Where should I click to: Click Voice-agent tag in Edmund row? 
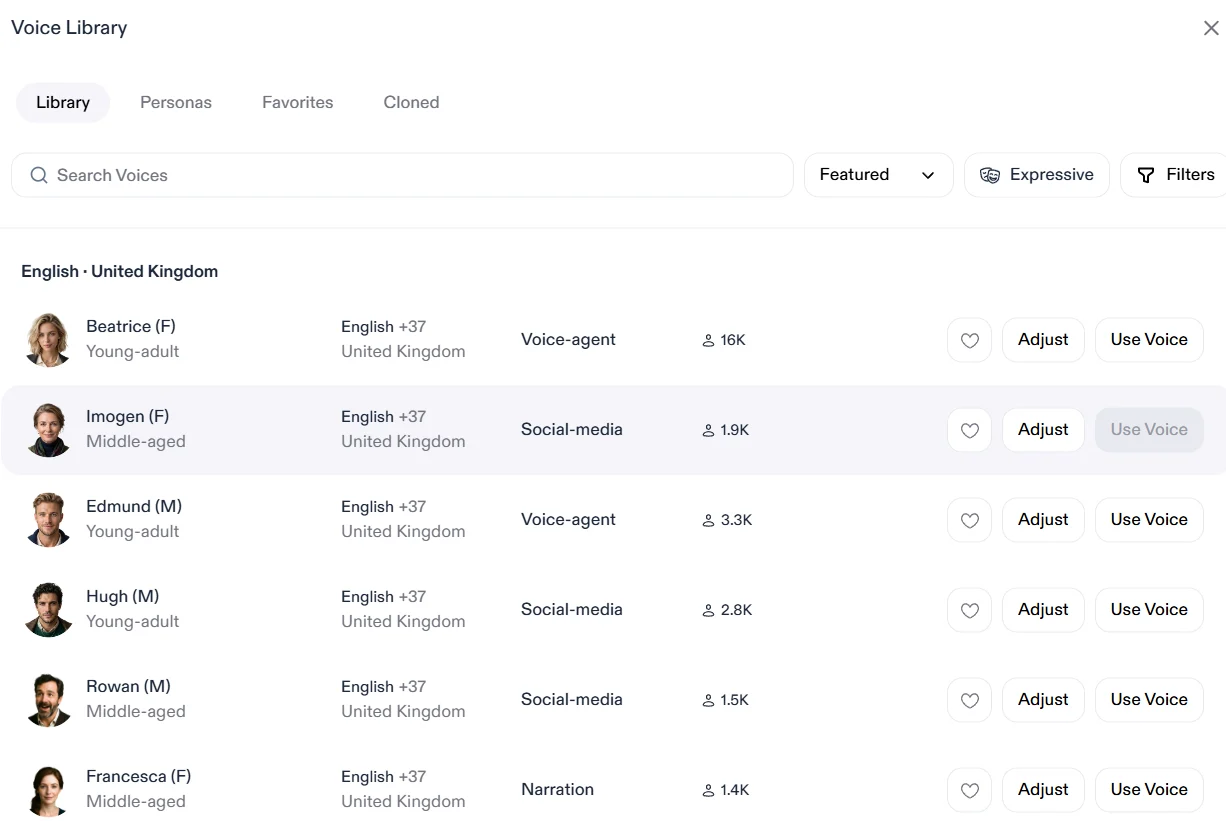[x=568, y=520]
